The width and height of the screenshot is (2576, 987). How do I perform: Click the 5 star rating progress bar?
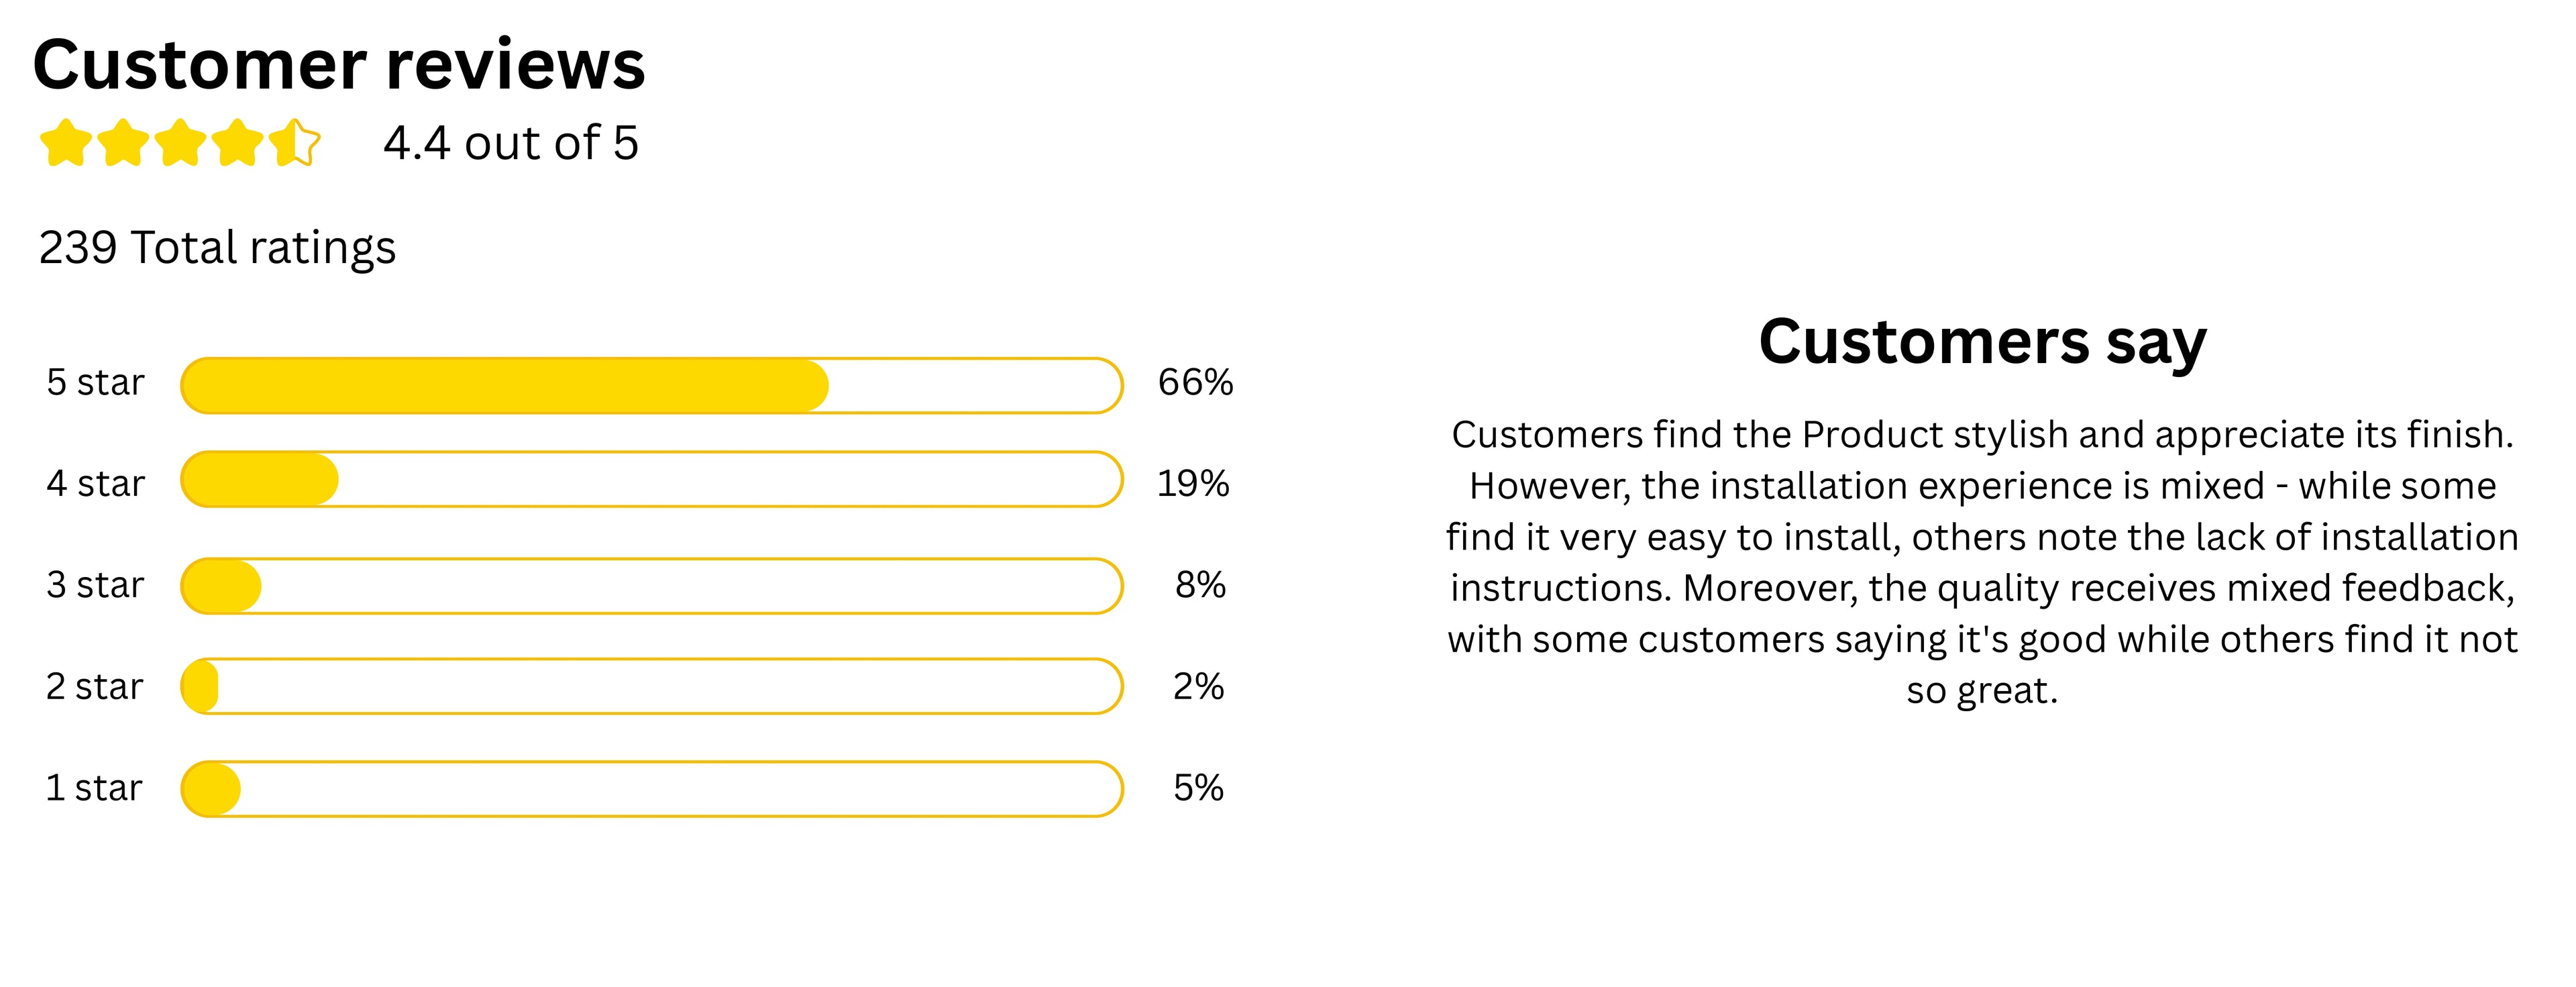(x=651, y=385)
